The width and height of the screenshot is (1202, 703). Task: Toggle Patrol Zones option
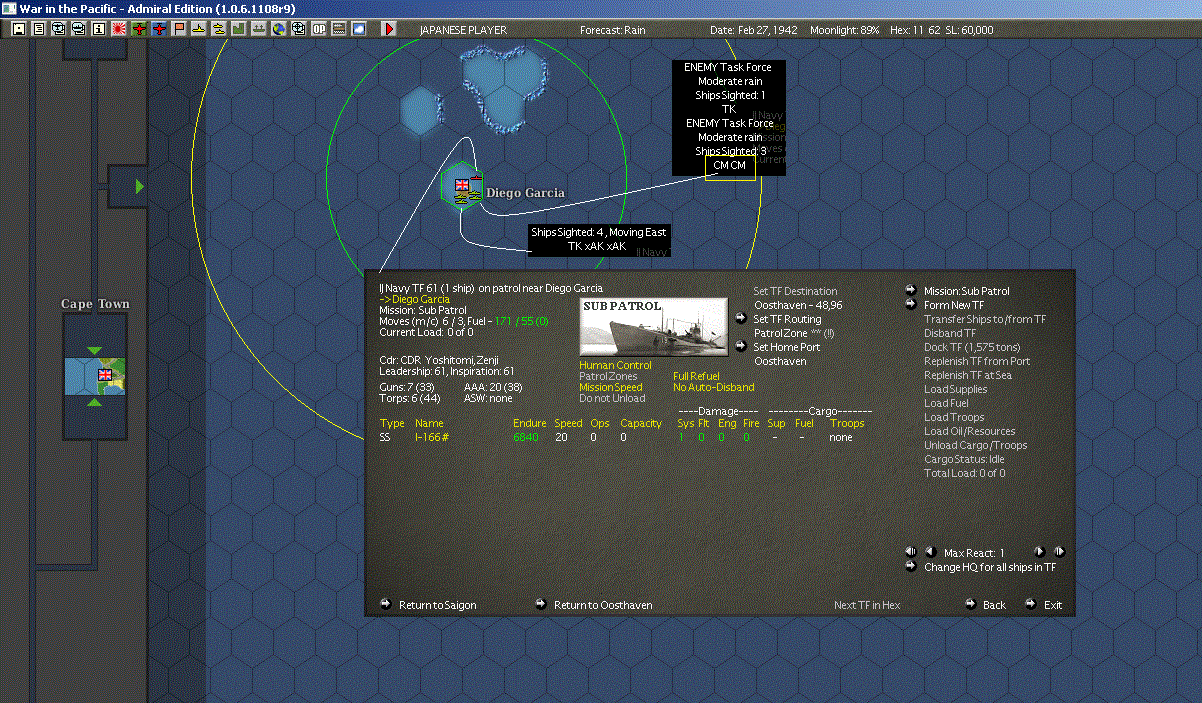pos(608,376)
